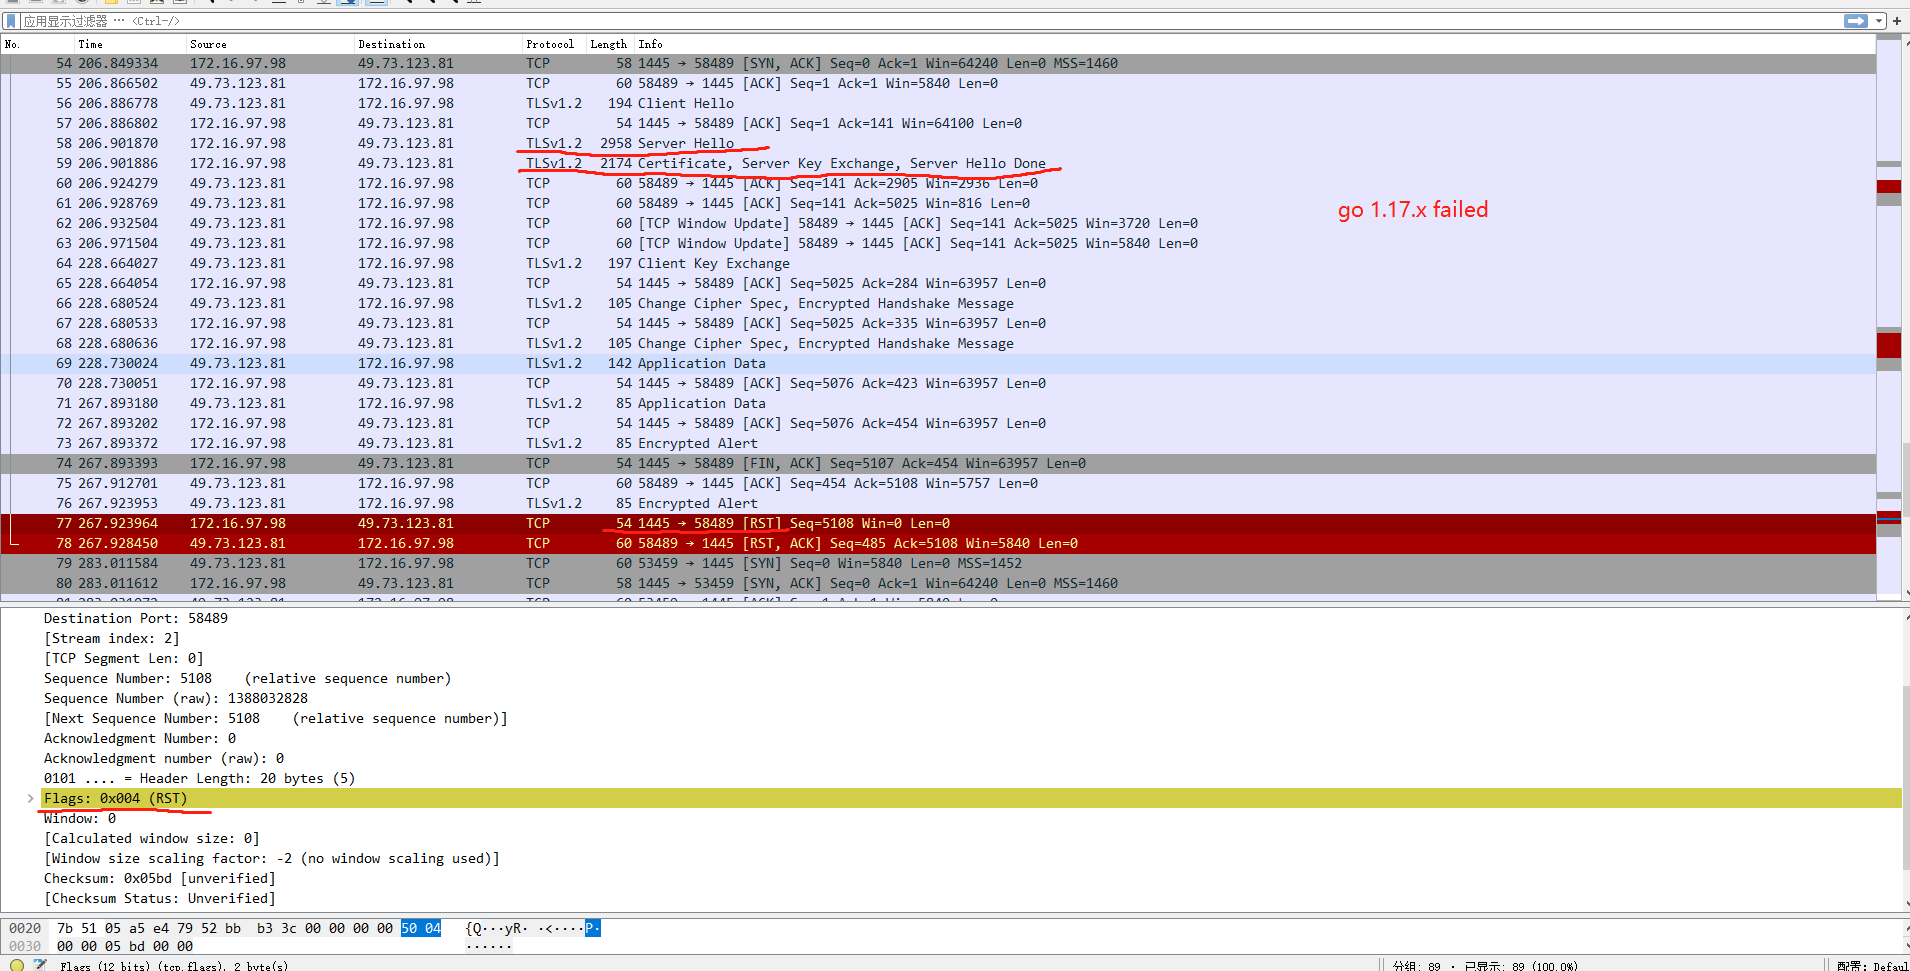Image resolution: width=1910 pixels, height=971 pixels.
Task: Click the Open capture file toolbar icon
Action: tap(110, 3)
